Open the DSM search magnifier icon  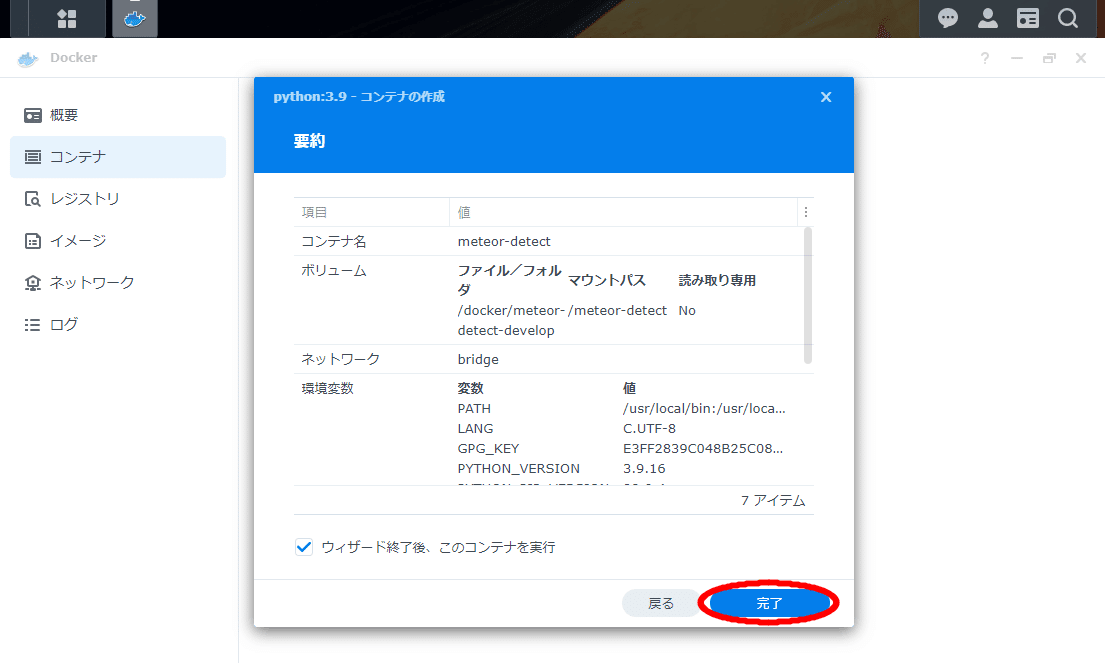[x=1068, y=18]
